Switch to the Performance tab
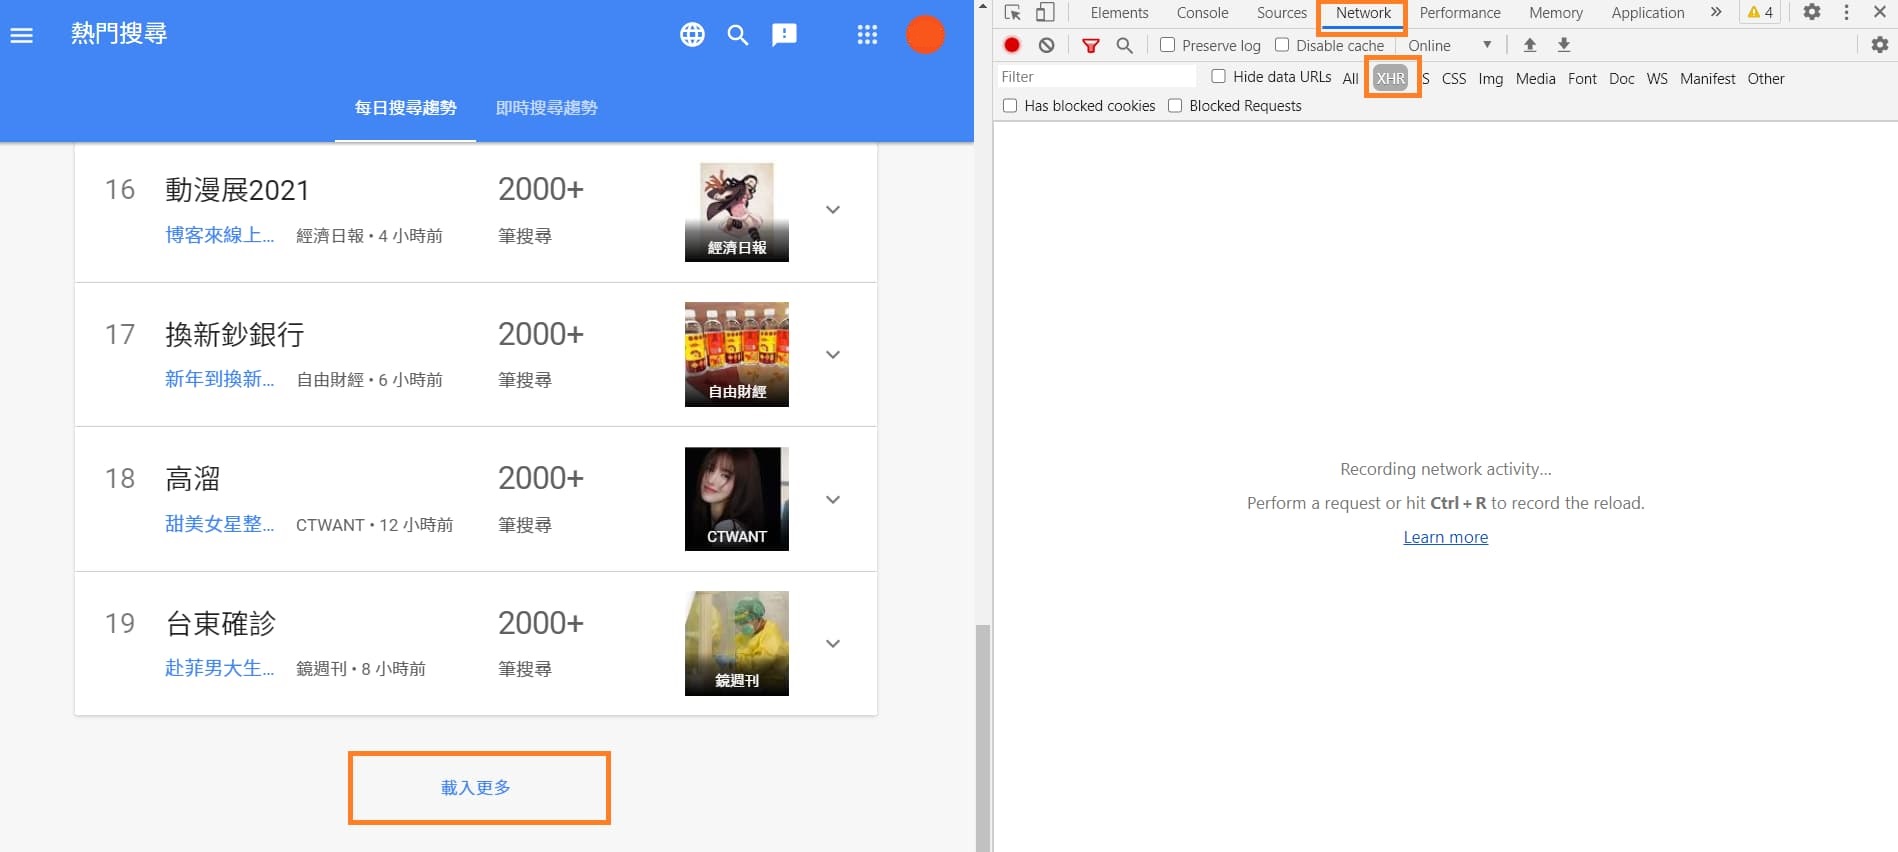Screen dimensions: 1898x852 1460,12
